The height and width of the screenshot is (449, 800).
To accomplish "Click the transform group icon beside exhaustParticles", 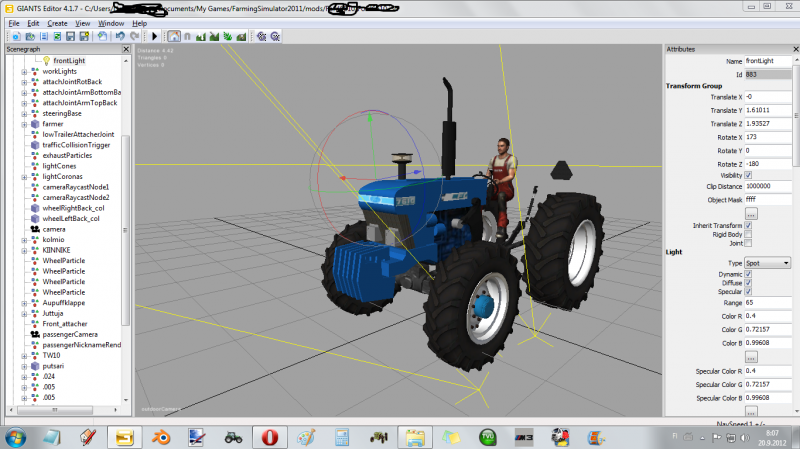I will click(35, 156).
